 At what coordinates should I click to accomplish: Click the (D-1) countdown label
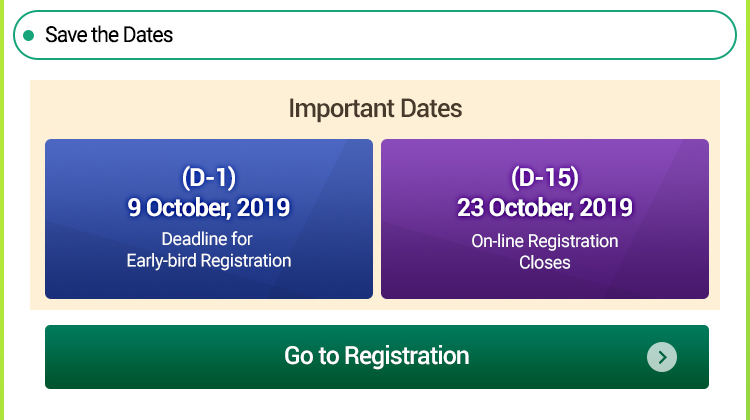pos(208,178)
